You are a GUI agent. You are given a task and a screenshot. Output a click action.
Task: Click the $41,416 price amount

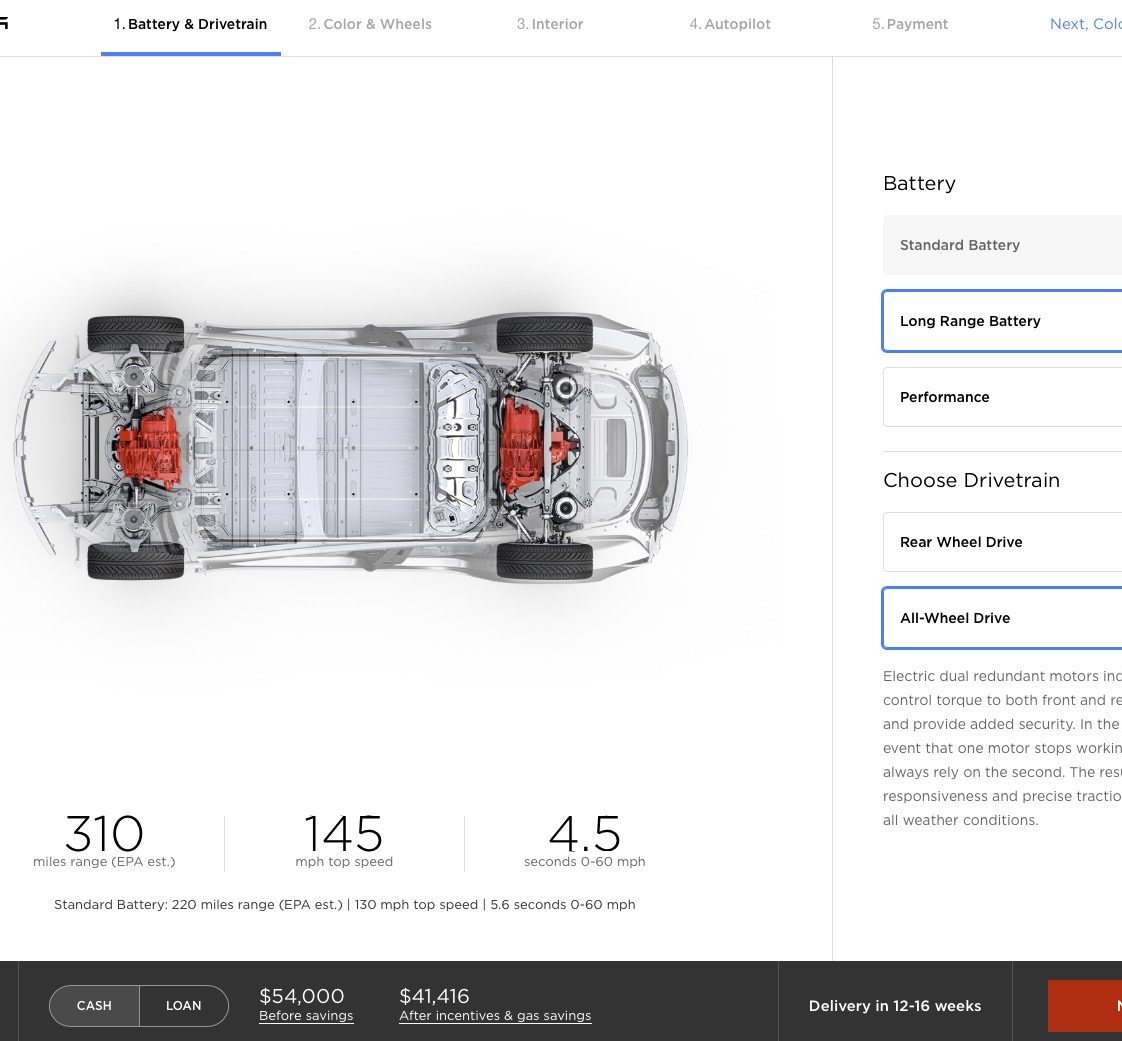click(x=434, y=995)
